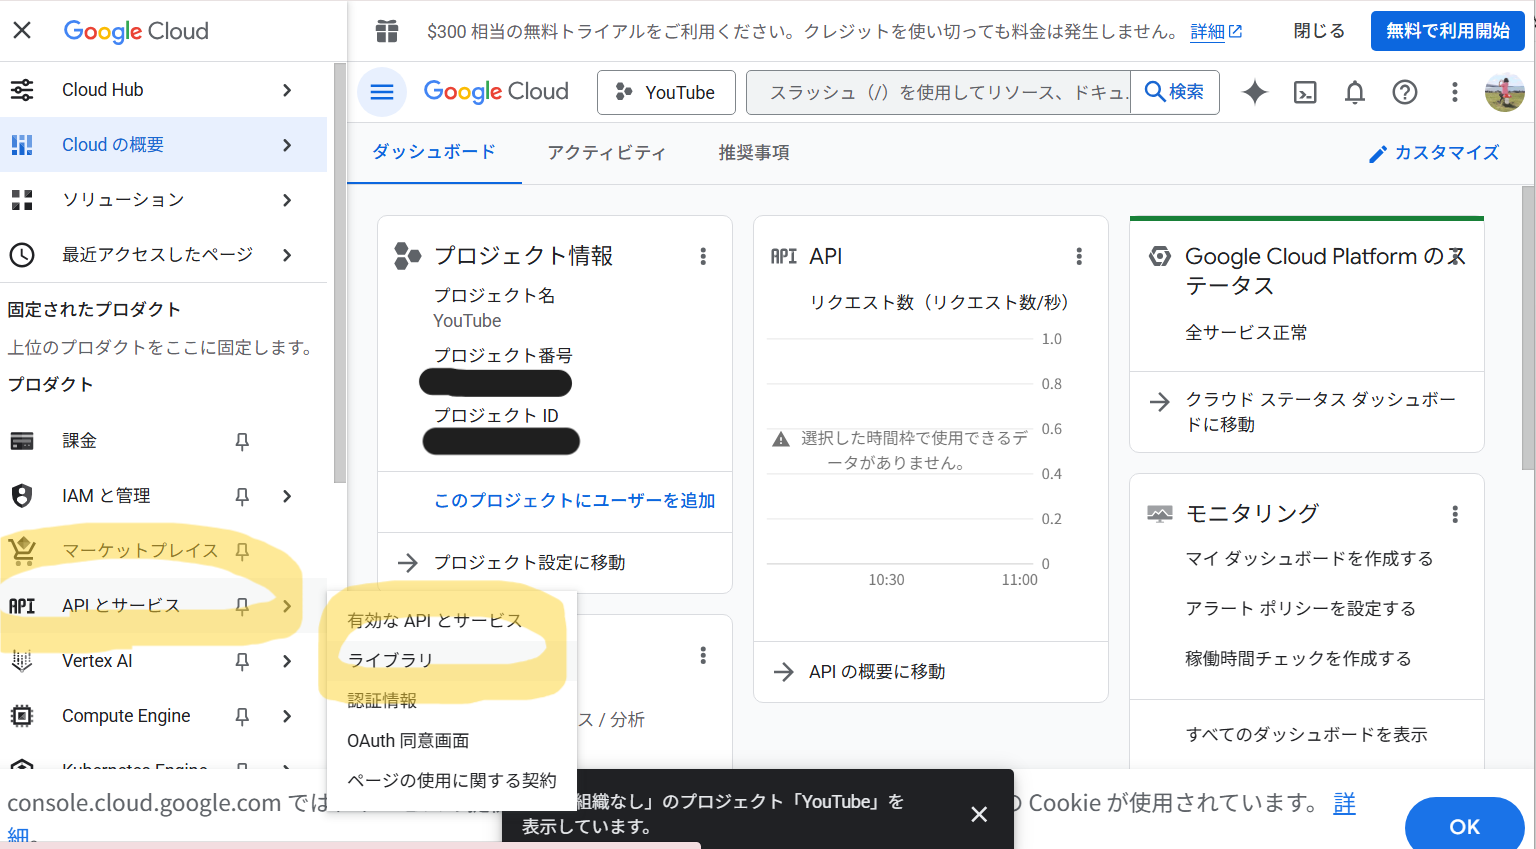Activate Cloud Shell terminal icon

(1305, 92)
